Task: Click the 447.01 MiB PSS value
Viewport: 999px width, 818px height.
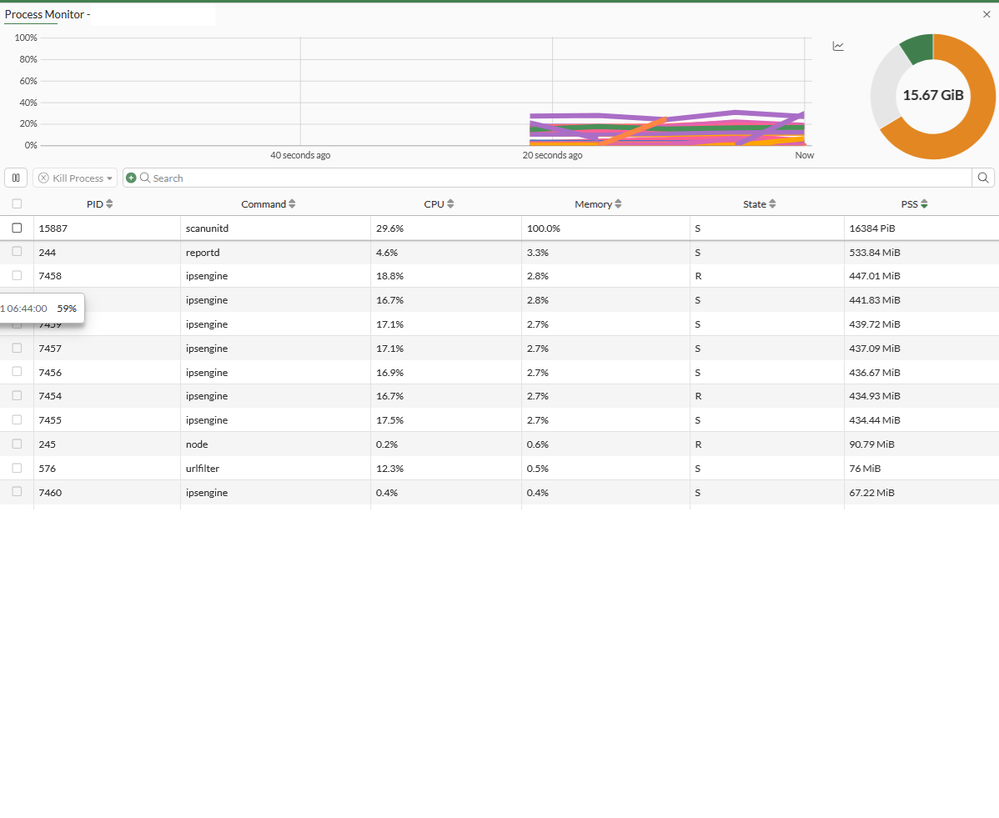Action: pyautogui.click(x=874, y=276)
